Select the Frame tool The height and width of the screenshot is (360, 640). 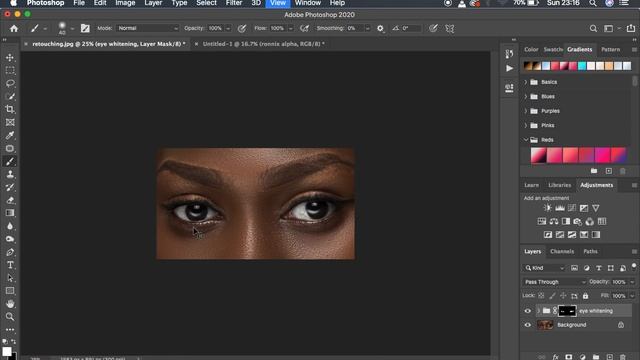[10, 122]
